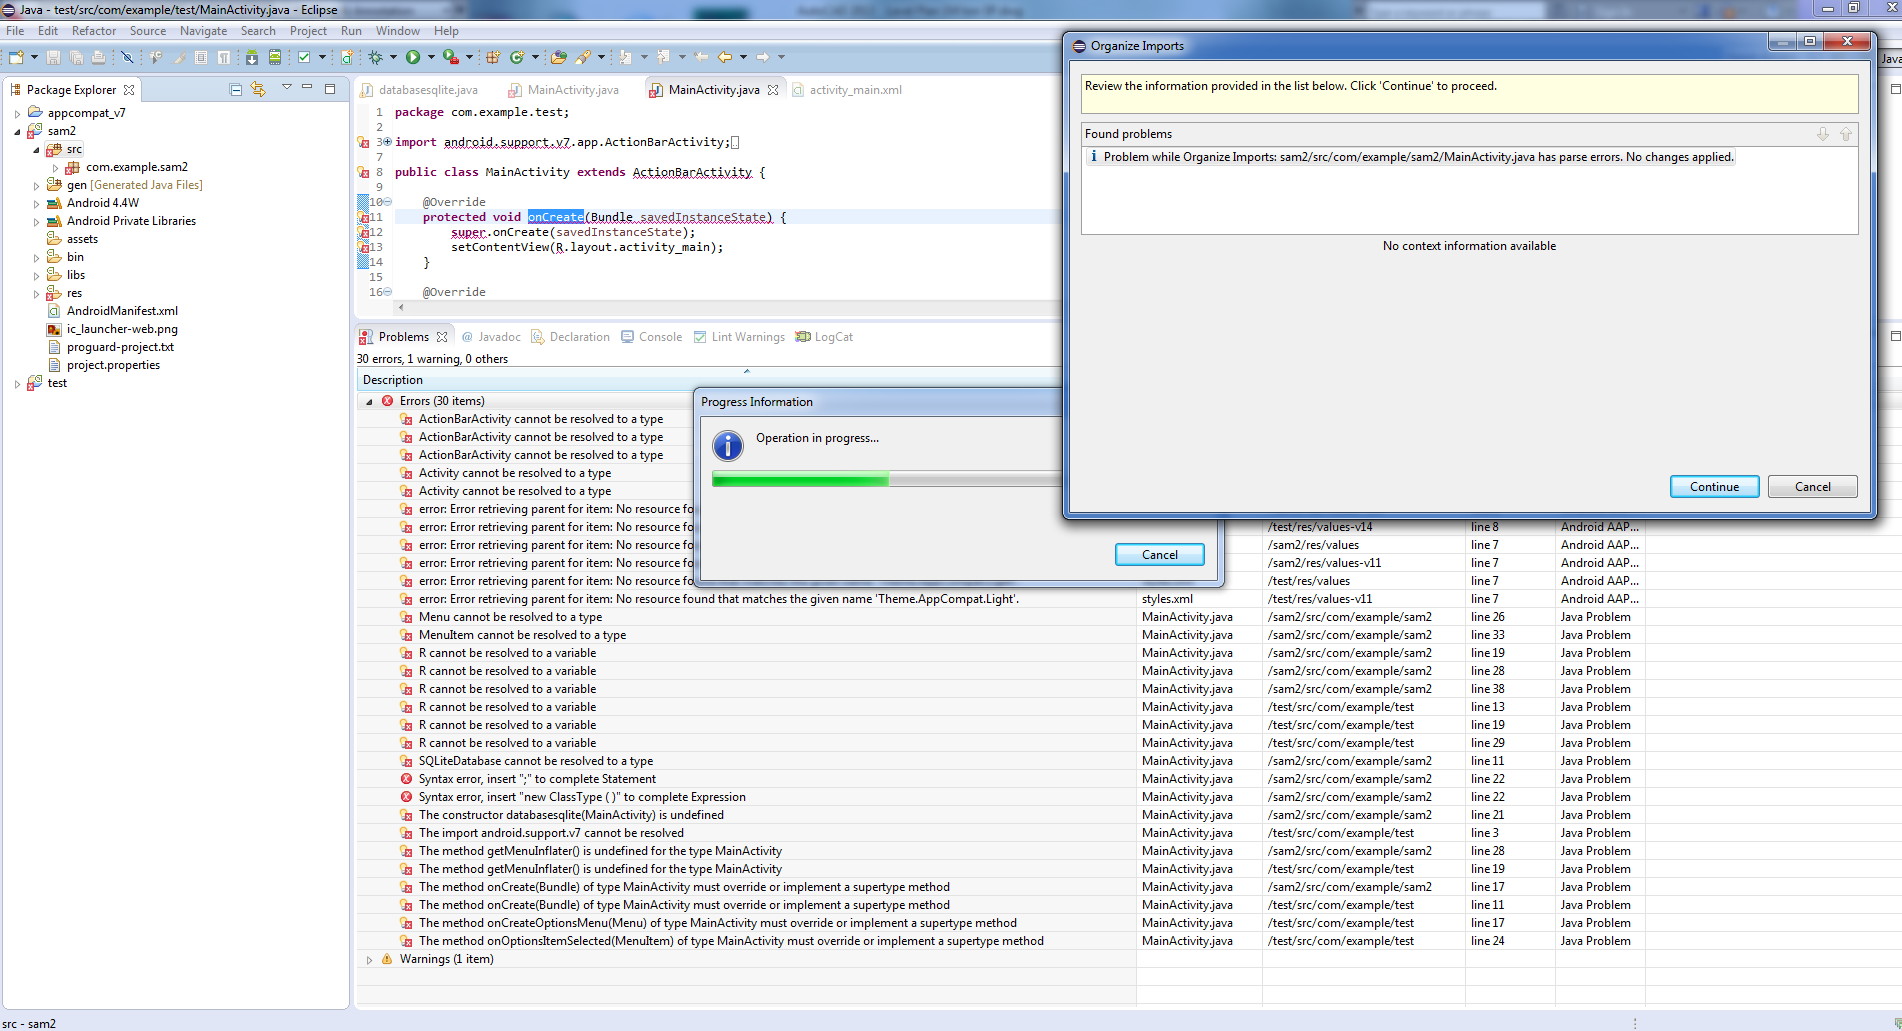Select the 'SQLiteDatabase cannot be resolved' error
Image resolution: width=1902 pixels, height=1031 pixels.
click(x=536, y=761)
